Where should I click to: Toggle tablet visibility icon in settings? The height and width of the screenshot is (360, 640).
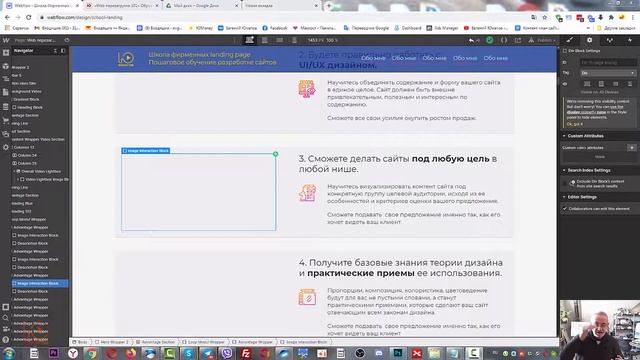click(601, 84)
